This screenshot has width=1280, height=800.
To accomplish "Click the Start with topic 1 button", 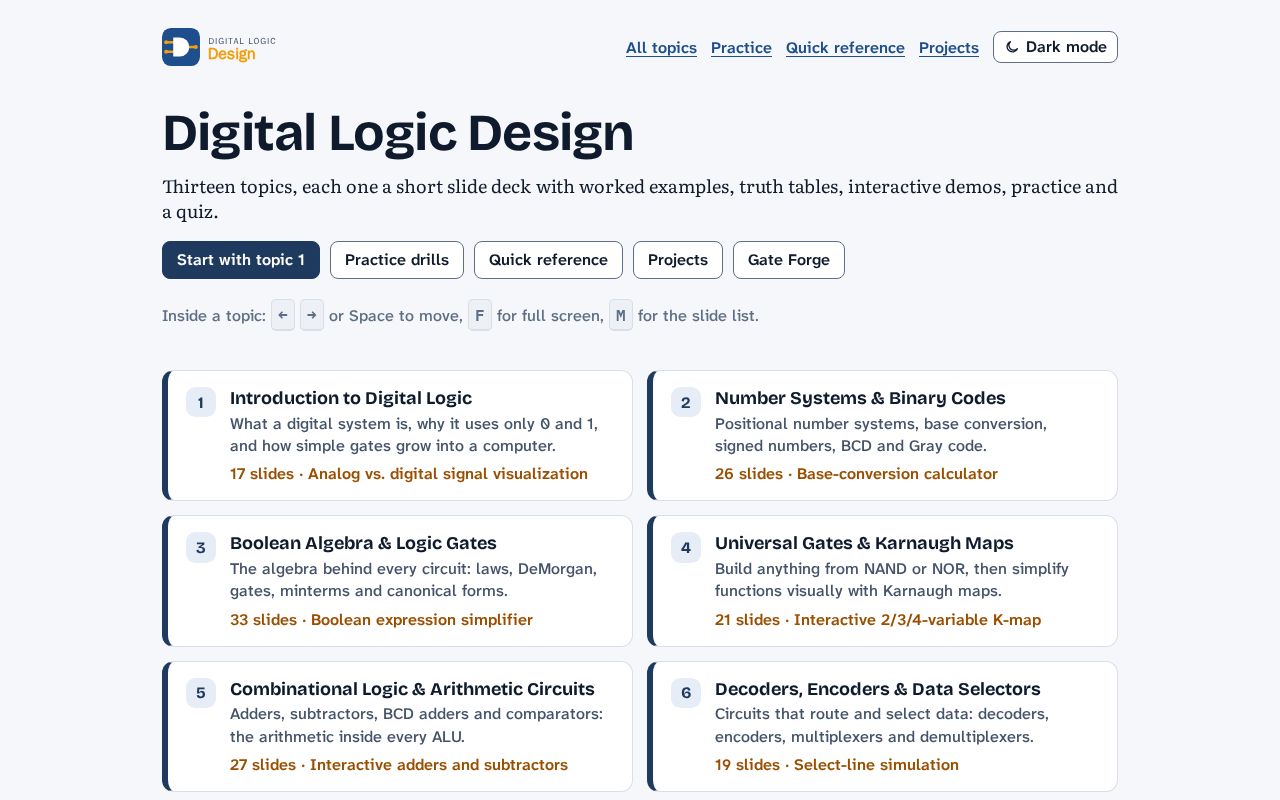I will 241,260.
